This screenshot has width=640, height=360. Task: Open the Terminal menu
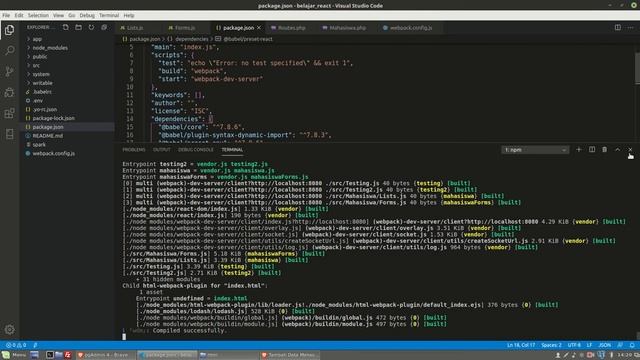[x=109, y=15]
